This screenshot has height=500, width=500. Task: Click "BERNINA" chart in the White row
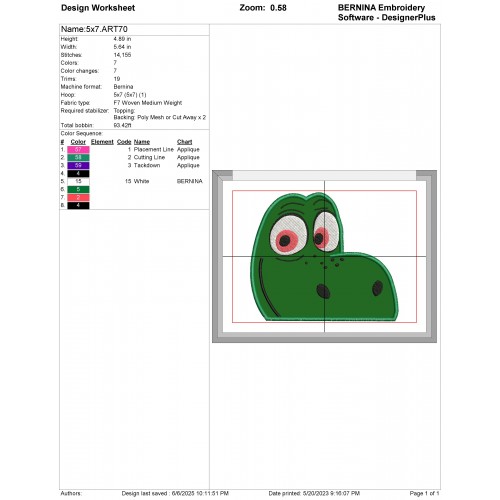[x=190, y=182]
